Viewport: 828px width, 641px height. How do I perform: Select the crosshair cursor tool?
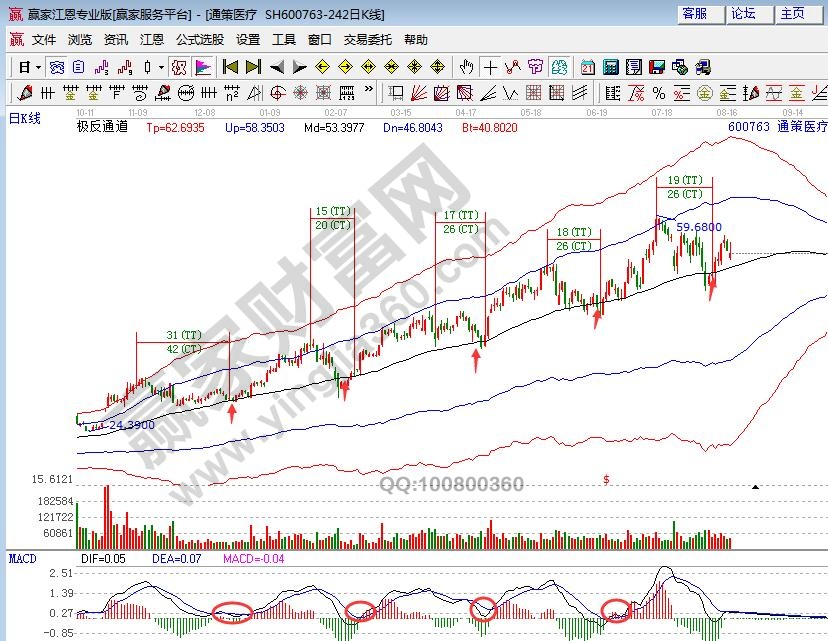490,67
